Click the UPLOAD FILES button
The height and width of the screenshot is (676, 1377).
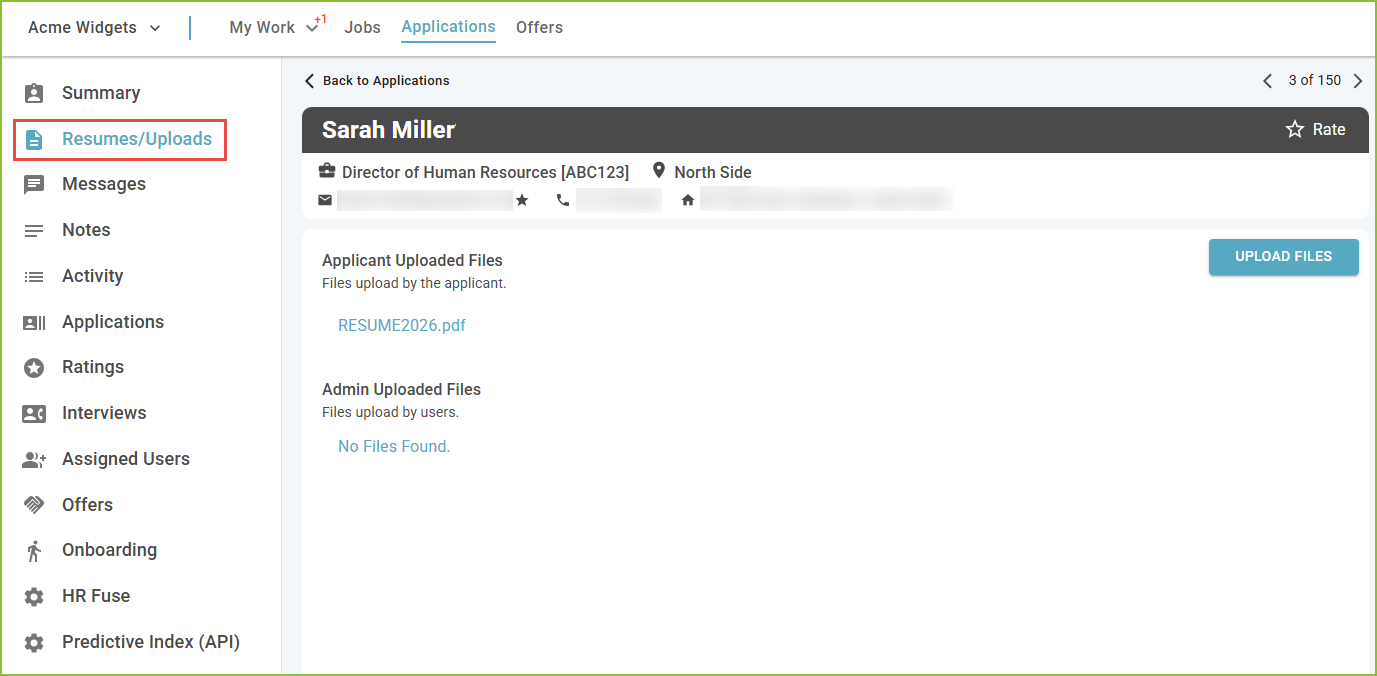1283,257
